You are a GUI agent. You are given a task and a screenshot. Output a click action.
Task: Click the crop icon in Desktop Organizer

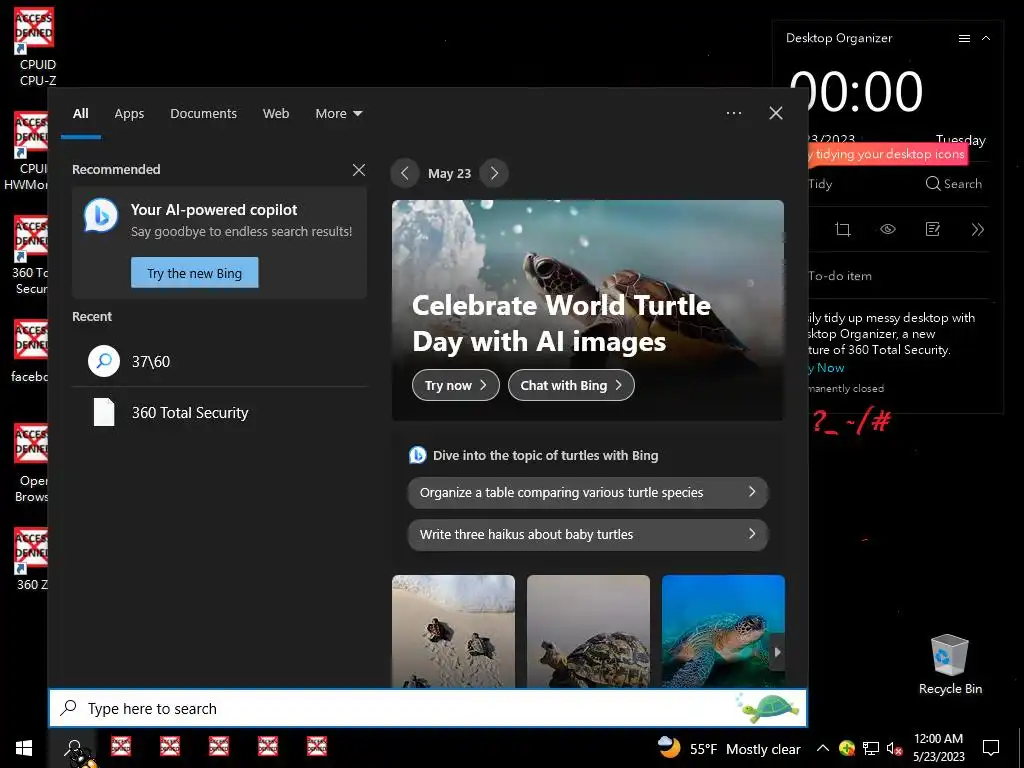click(x=842, y=229)
